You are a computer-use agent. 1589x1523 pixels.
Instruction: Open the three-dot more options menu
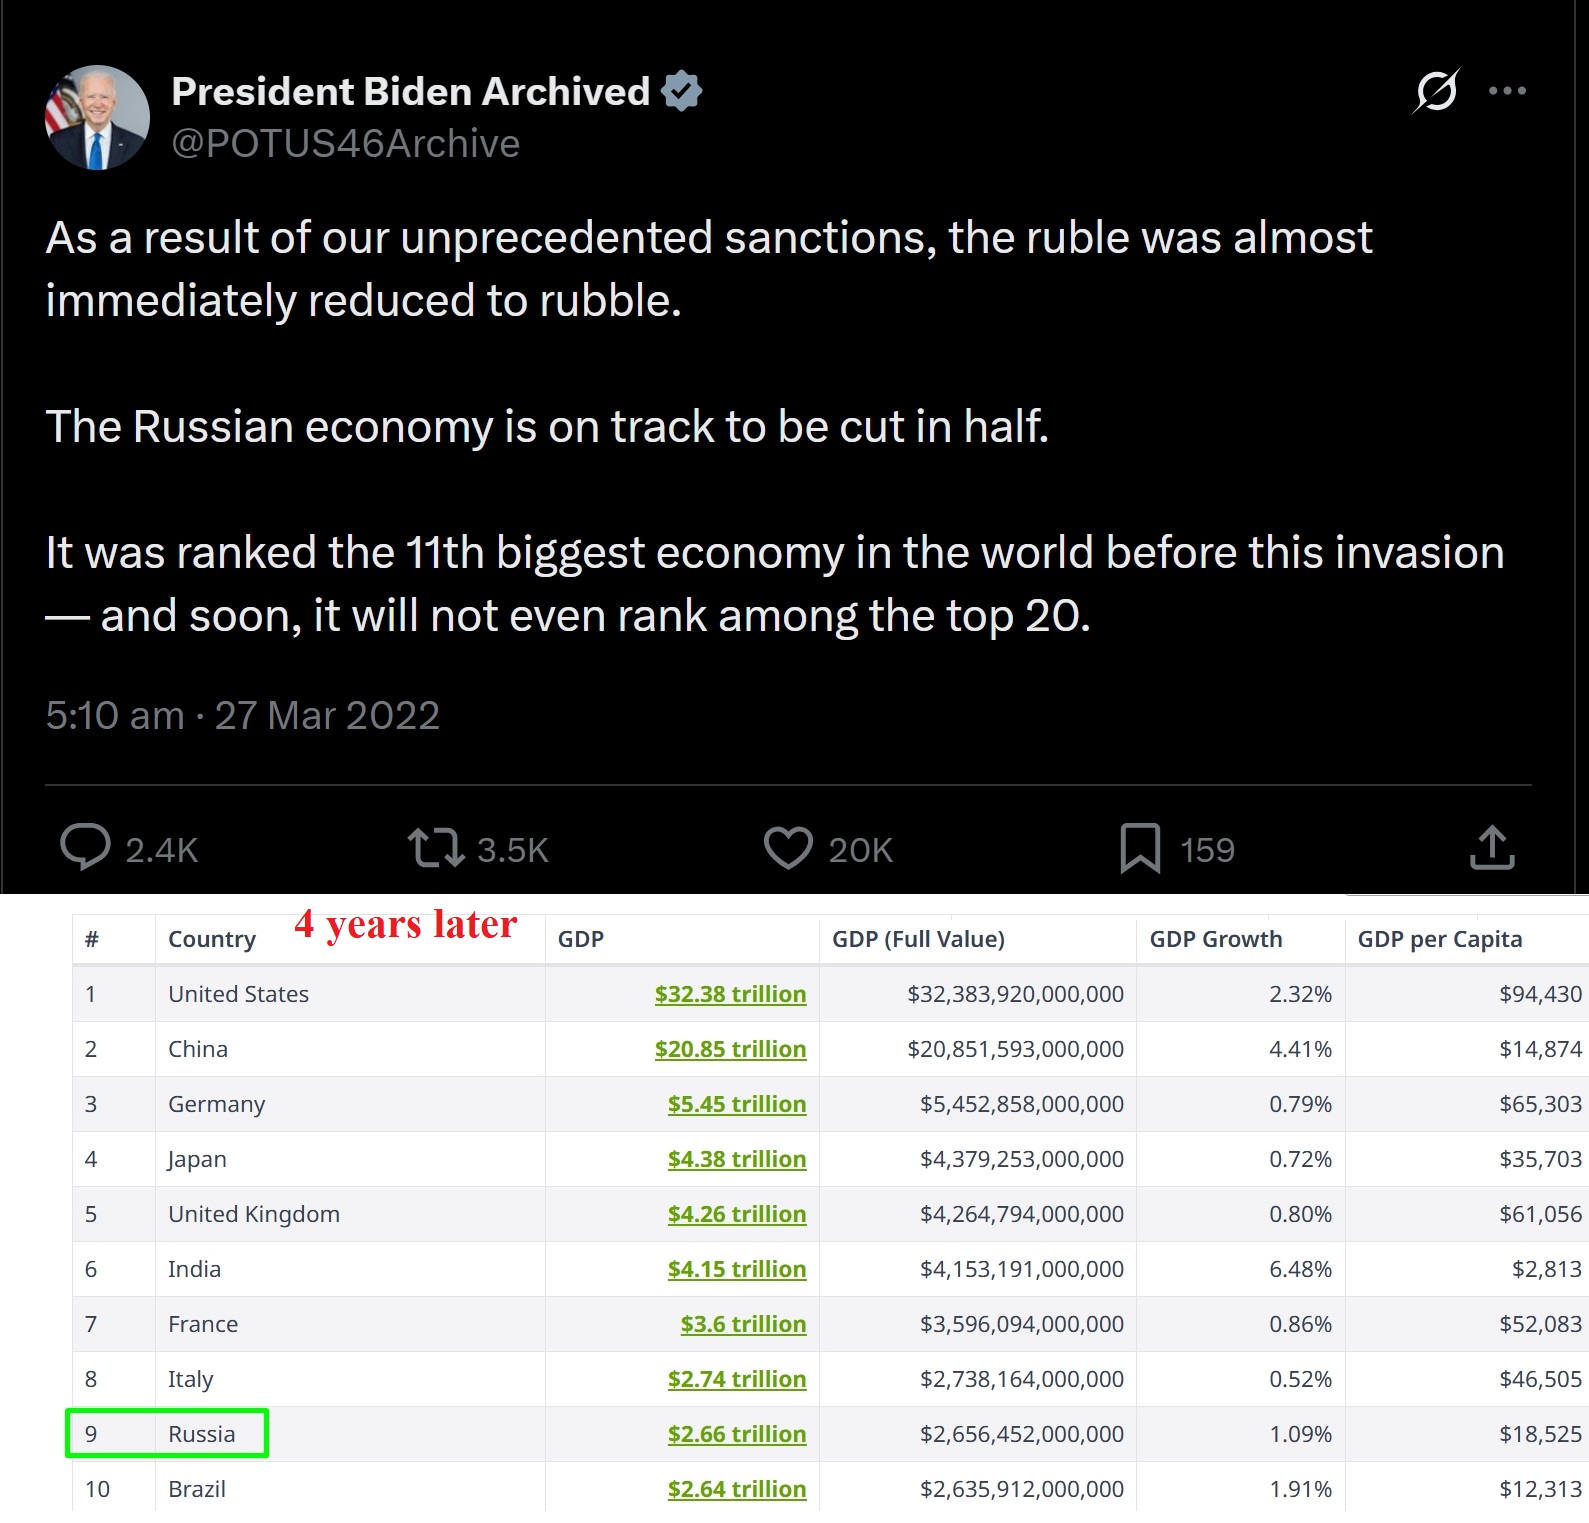point(1507,91)
